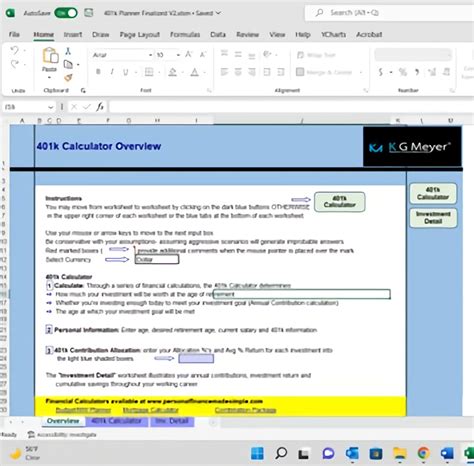Switch to the Insert ribbon tab
Viewport: 474px width, 466px height.
point(73,34)
